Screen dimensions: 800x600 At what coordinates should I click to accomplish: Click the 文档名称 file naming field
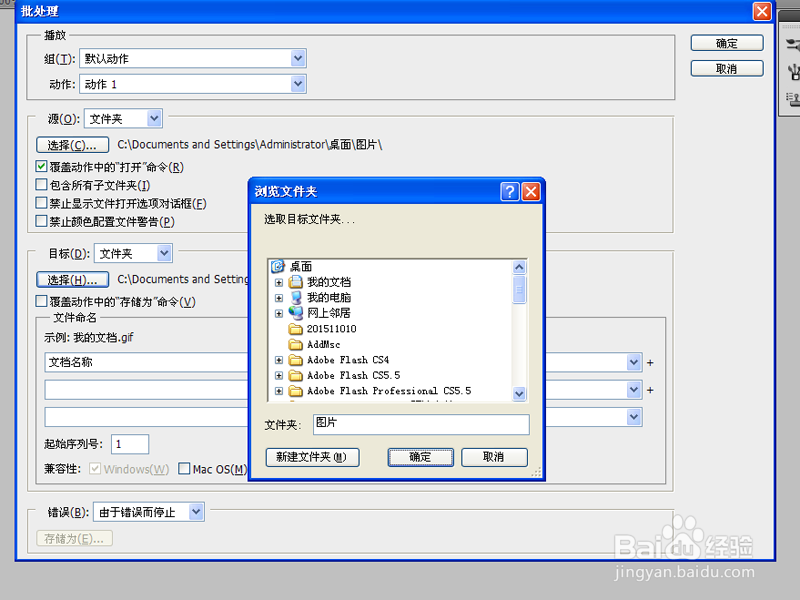pos(146,362)
